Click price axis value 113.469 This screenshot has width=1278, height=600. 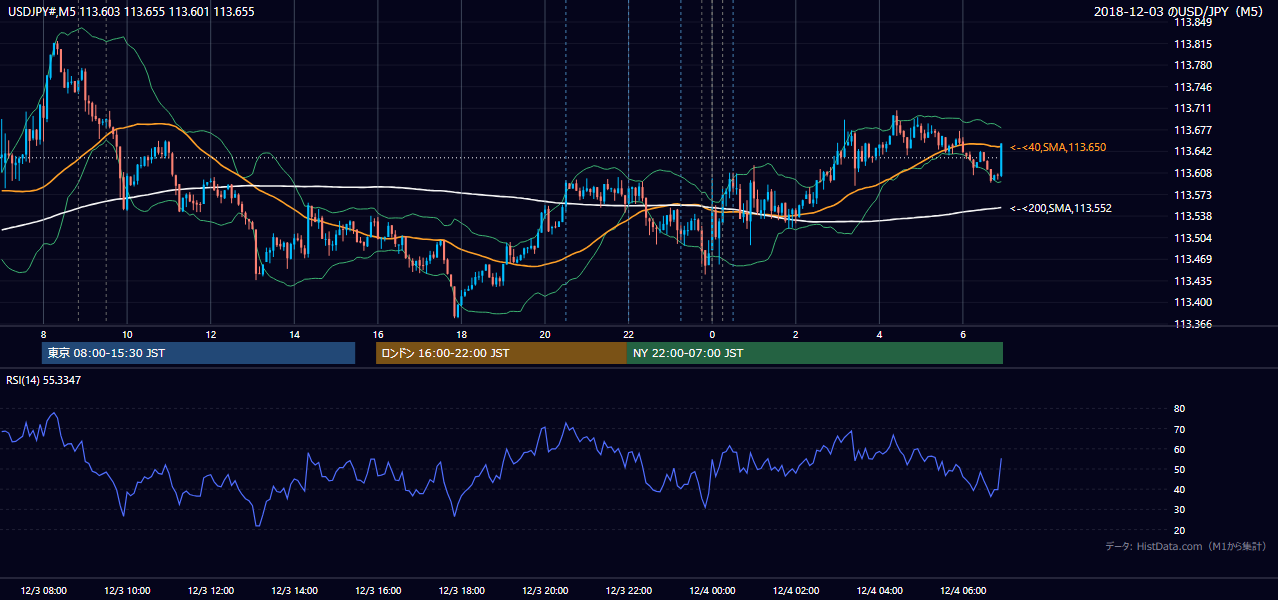[x=1192, y=259]
